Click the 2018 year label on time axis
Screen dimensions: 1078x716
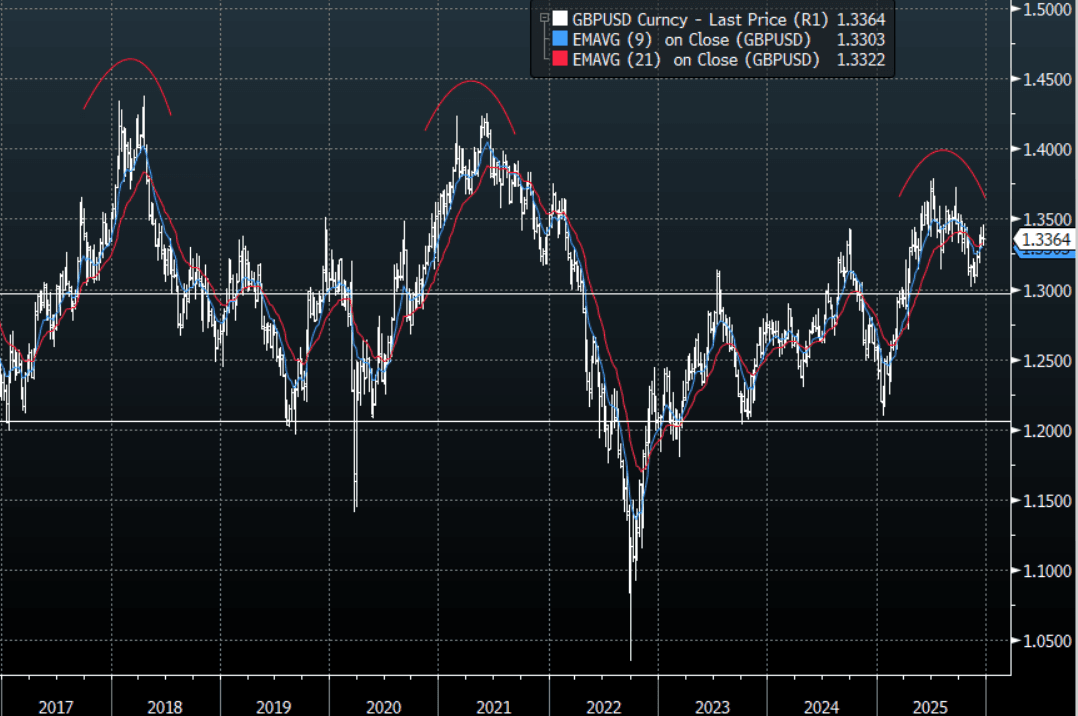point(165,706)
